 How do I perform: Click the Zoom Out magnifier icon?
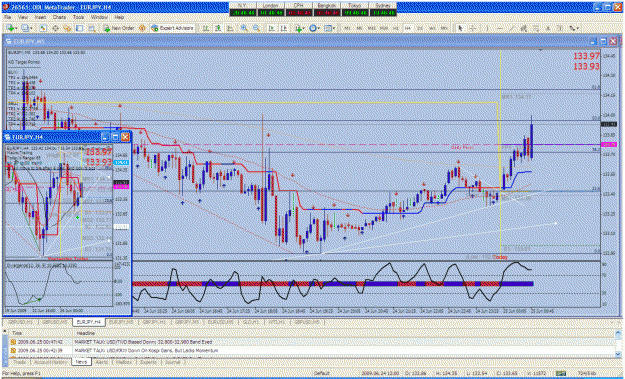pos(256,28)
